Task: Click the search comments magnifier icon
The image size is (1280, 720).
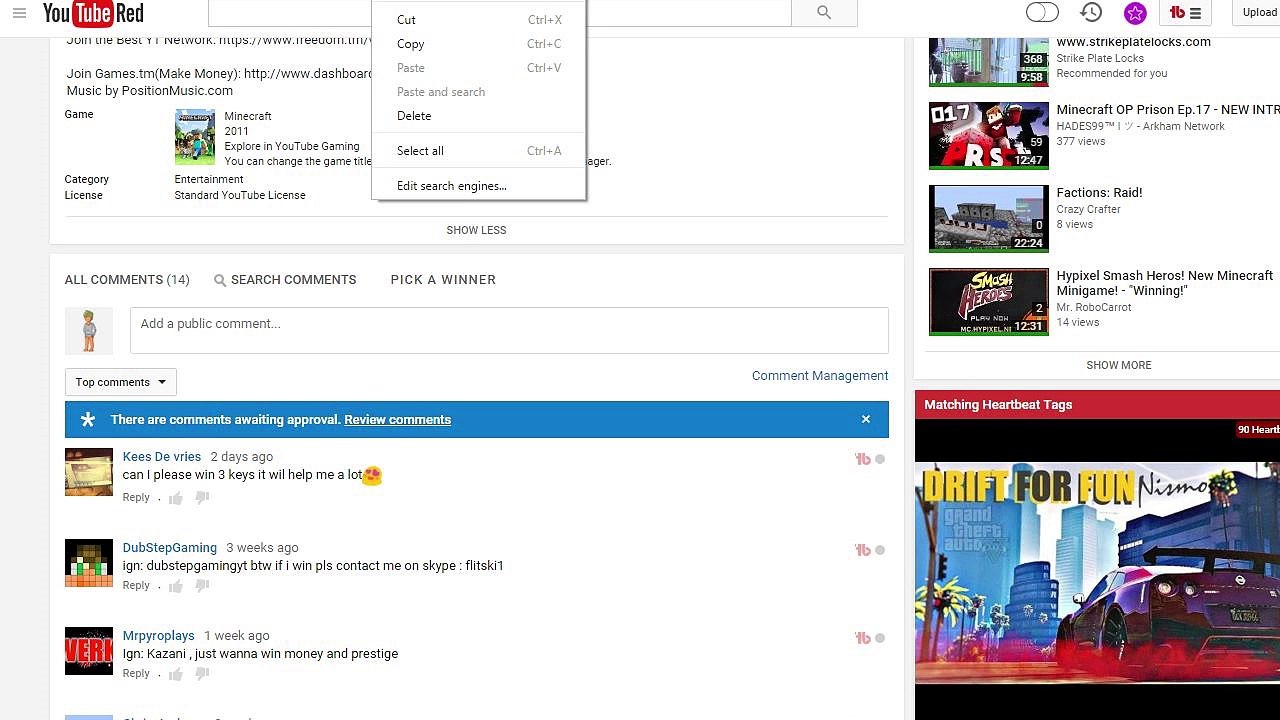Action: coord(220,281)
